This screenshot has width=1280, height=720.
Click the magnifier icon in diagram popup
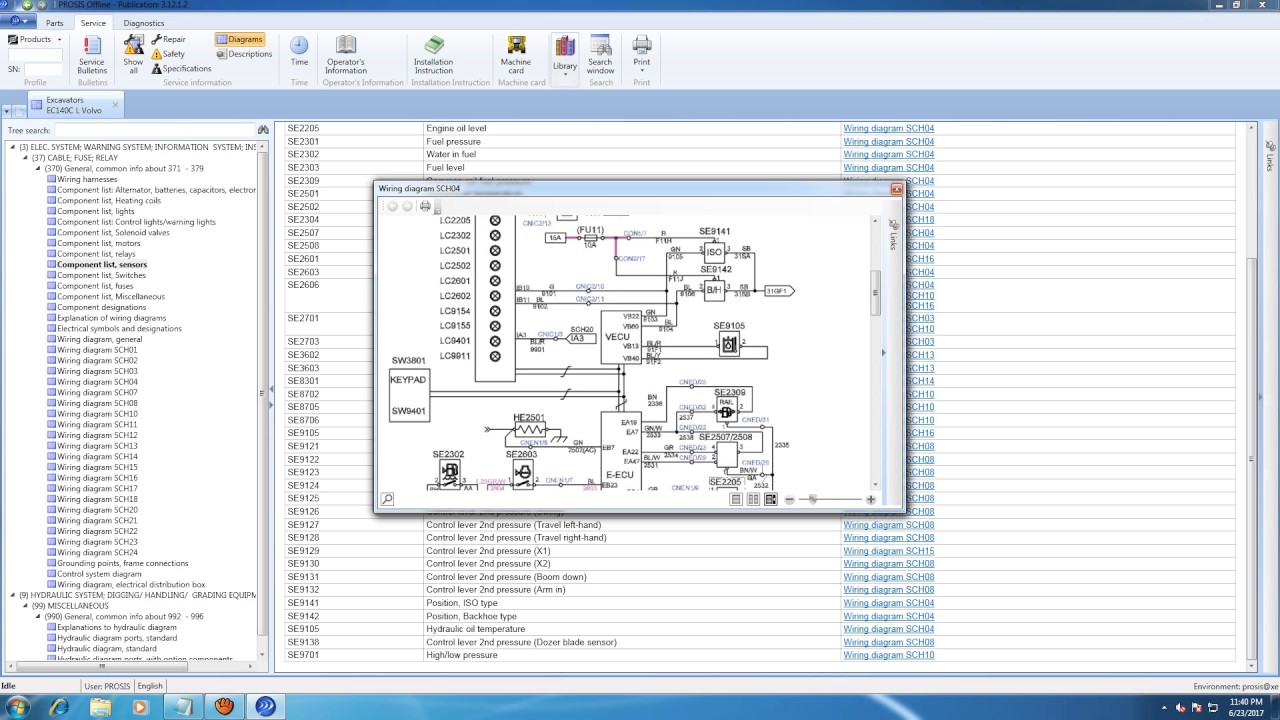[x=387, y=499]
